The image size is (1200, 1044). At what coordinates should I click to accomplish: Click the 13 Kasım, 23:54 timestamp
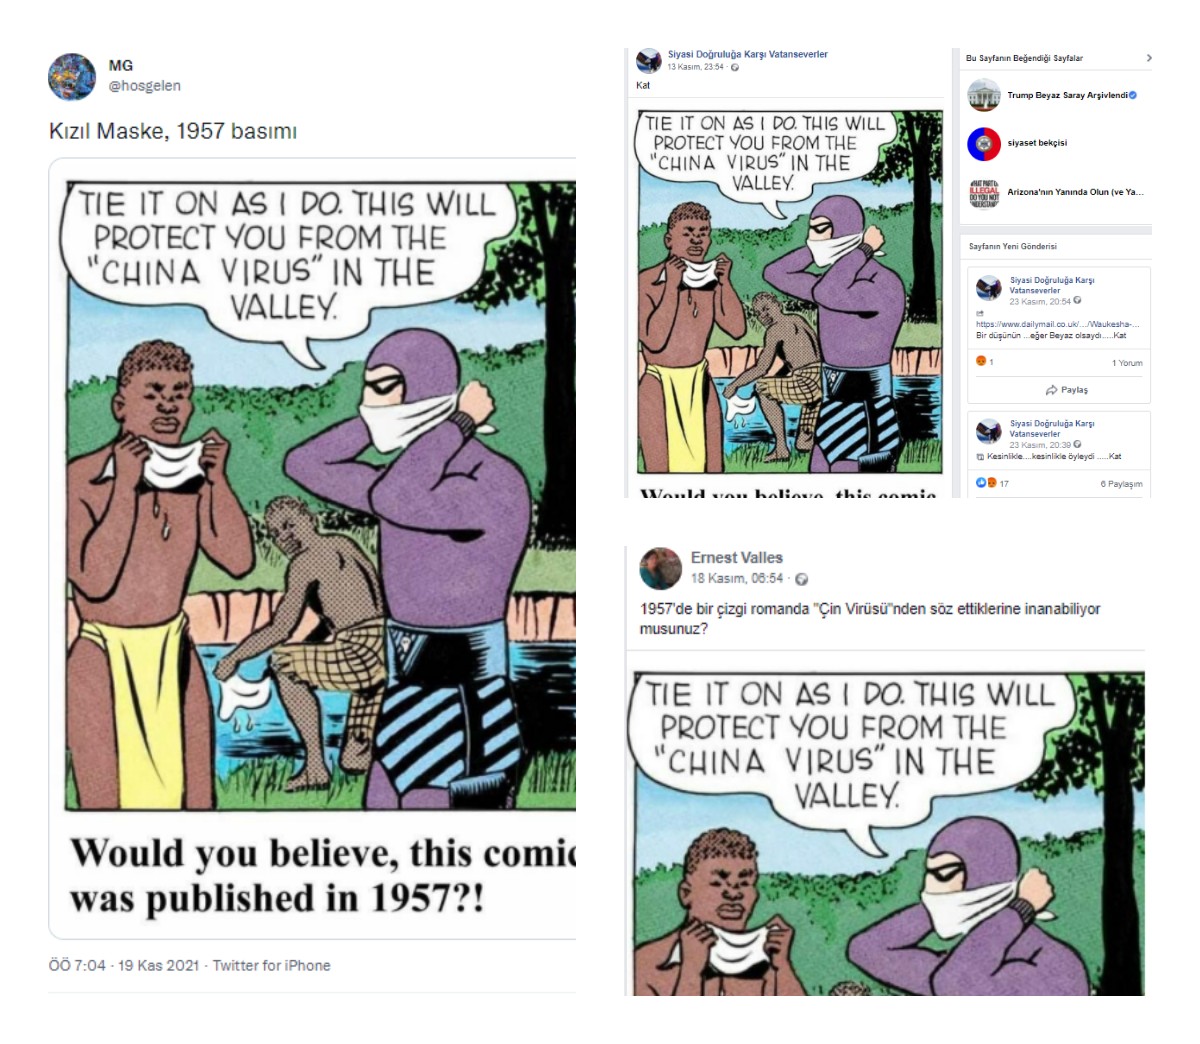696,67
